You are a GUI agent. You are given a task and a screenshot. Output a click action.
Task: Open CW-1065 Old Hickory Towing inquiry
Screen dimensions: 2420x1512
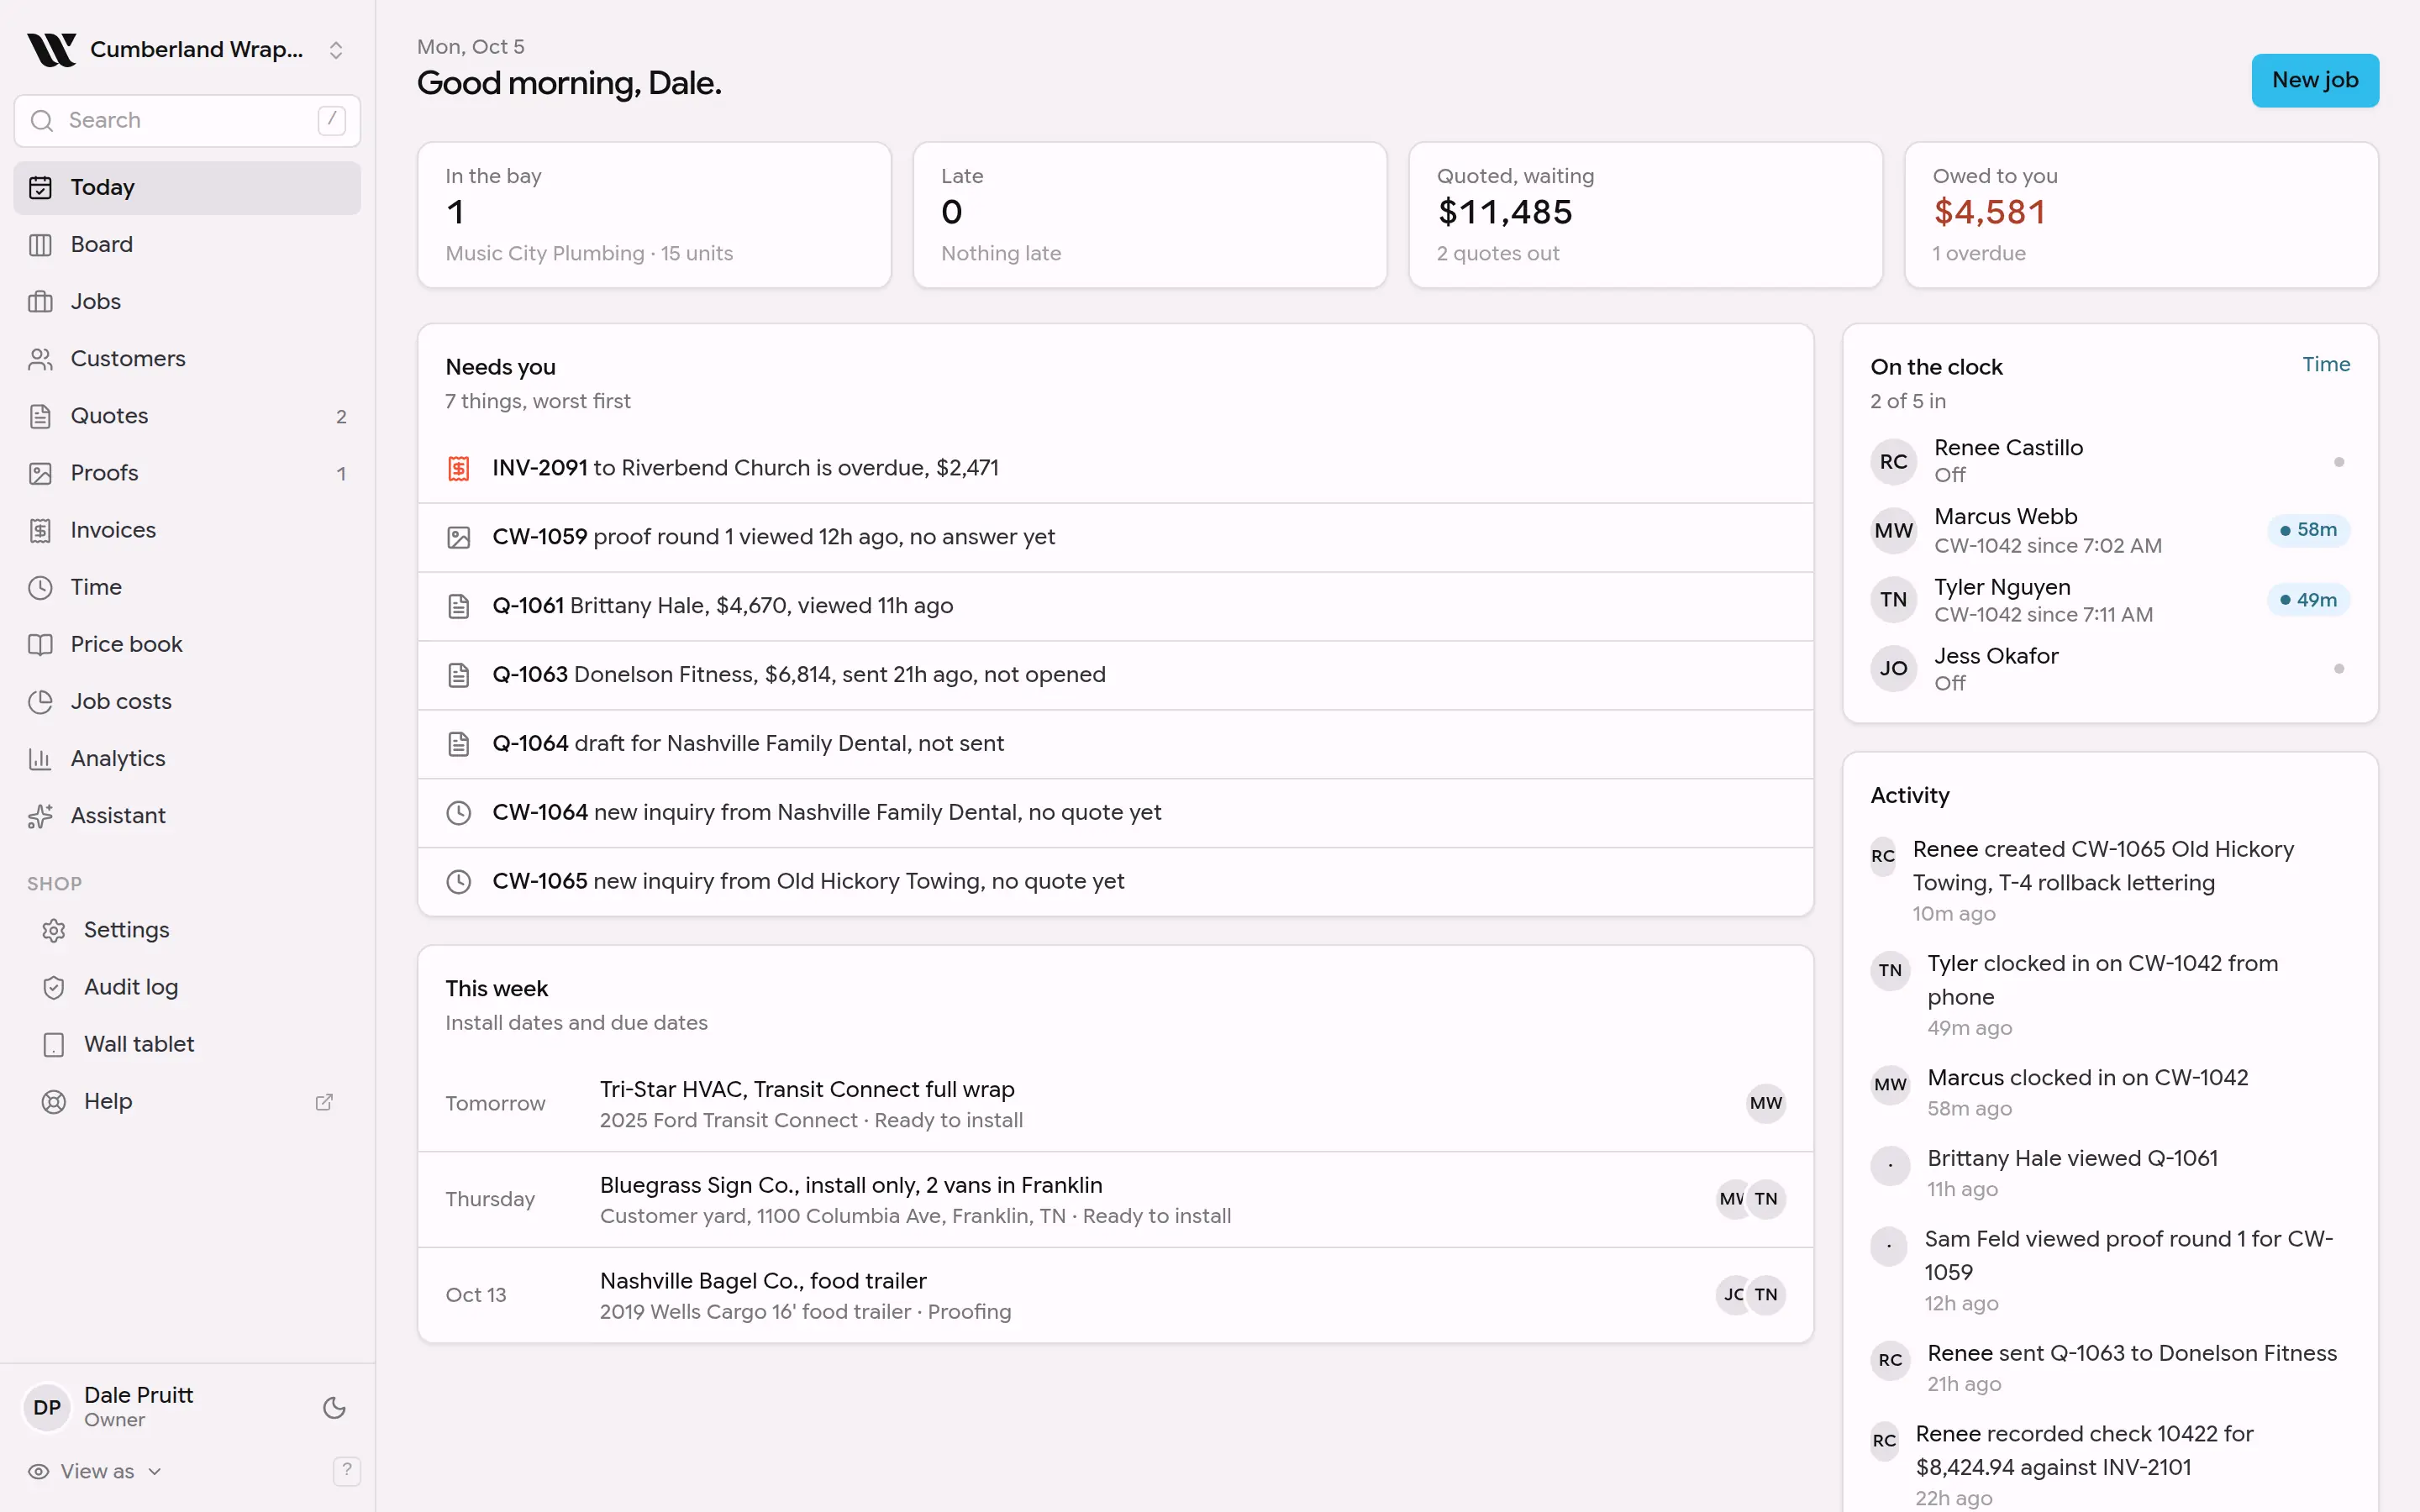pos(1115,881)
